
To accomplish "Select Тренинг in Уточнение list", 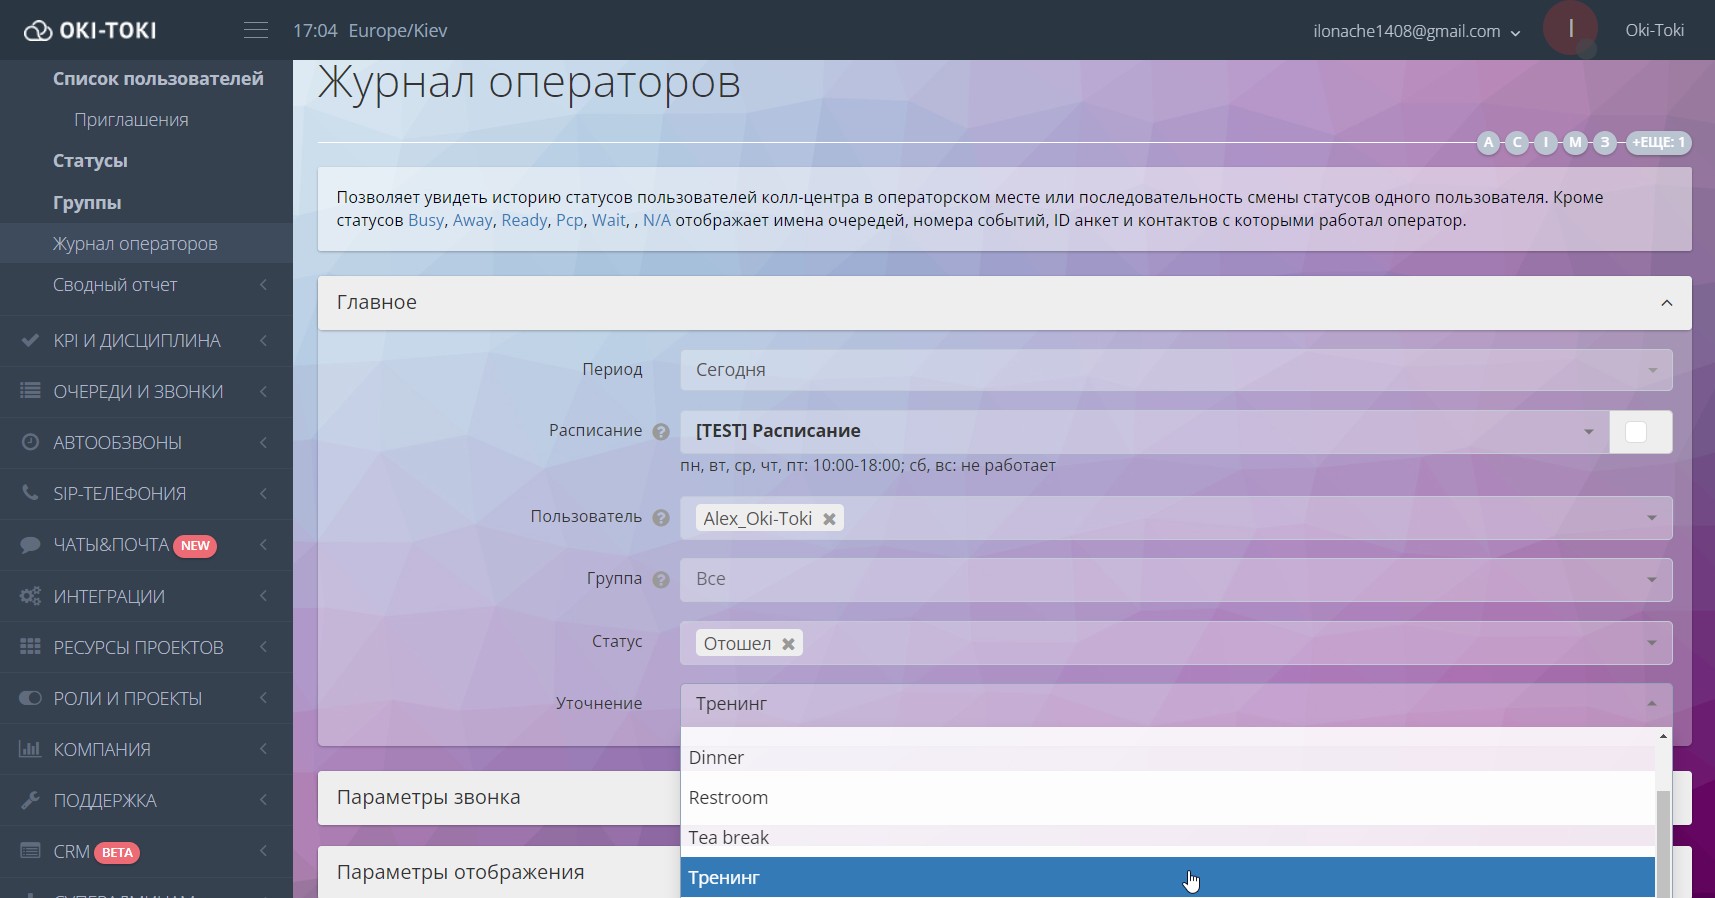I will 1168,877.
